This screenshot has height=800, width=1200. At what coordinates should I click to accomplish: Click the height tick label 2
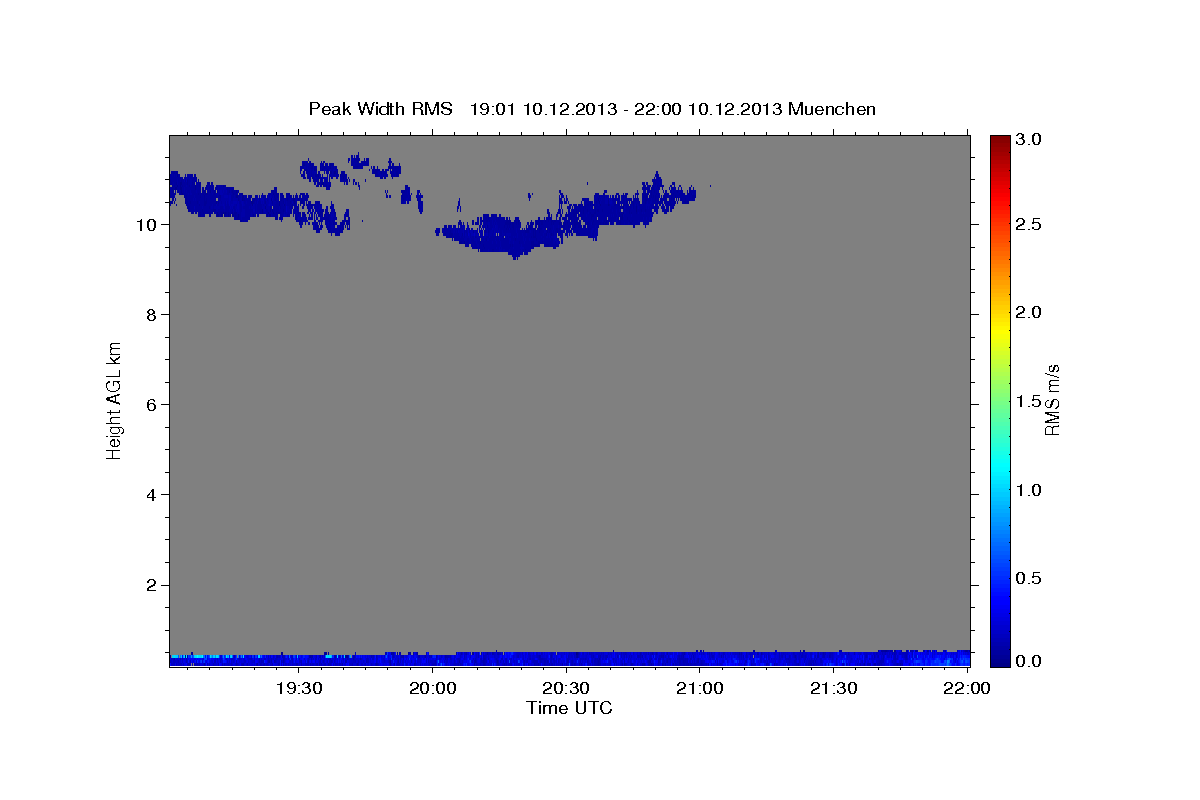pyautogui.click(x=153, y=585)
